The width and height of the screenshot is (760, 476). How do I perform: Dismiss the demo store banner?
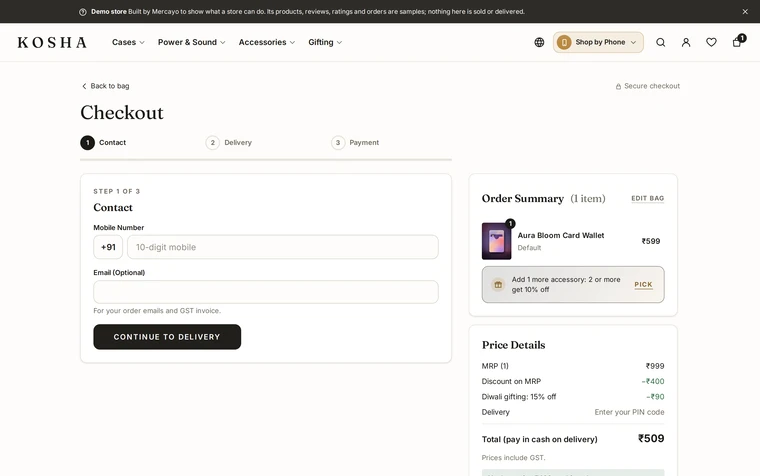pos(745,12)
